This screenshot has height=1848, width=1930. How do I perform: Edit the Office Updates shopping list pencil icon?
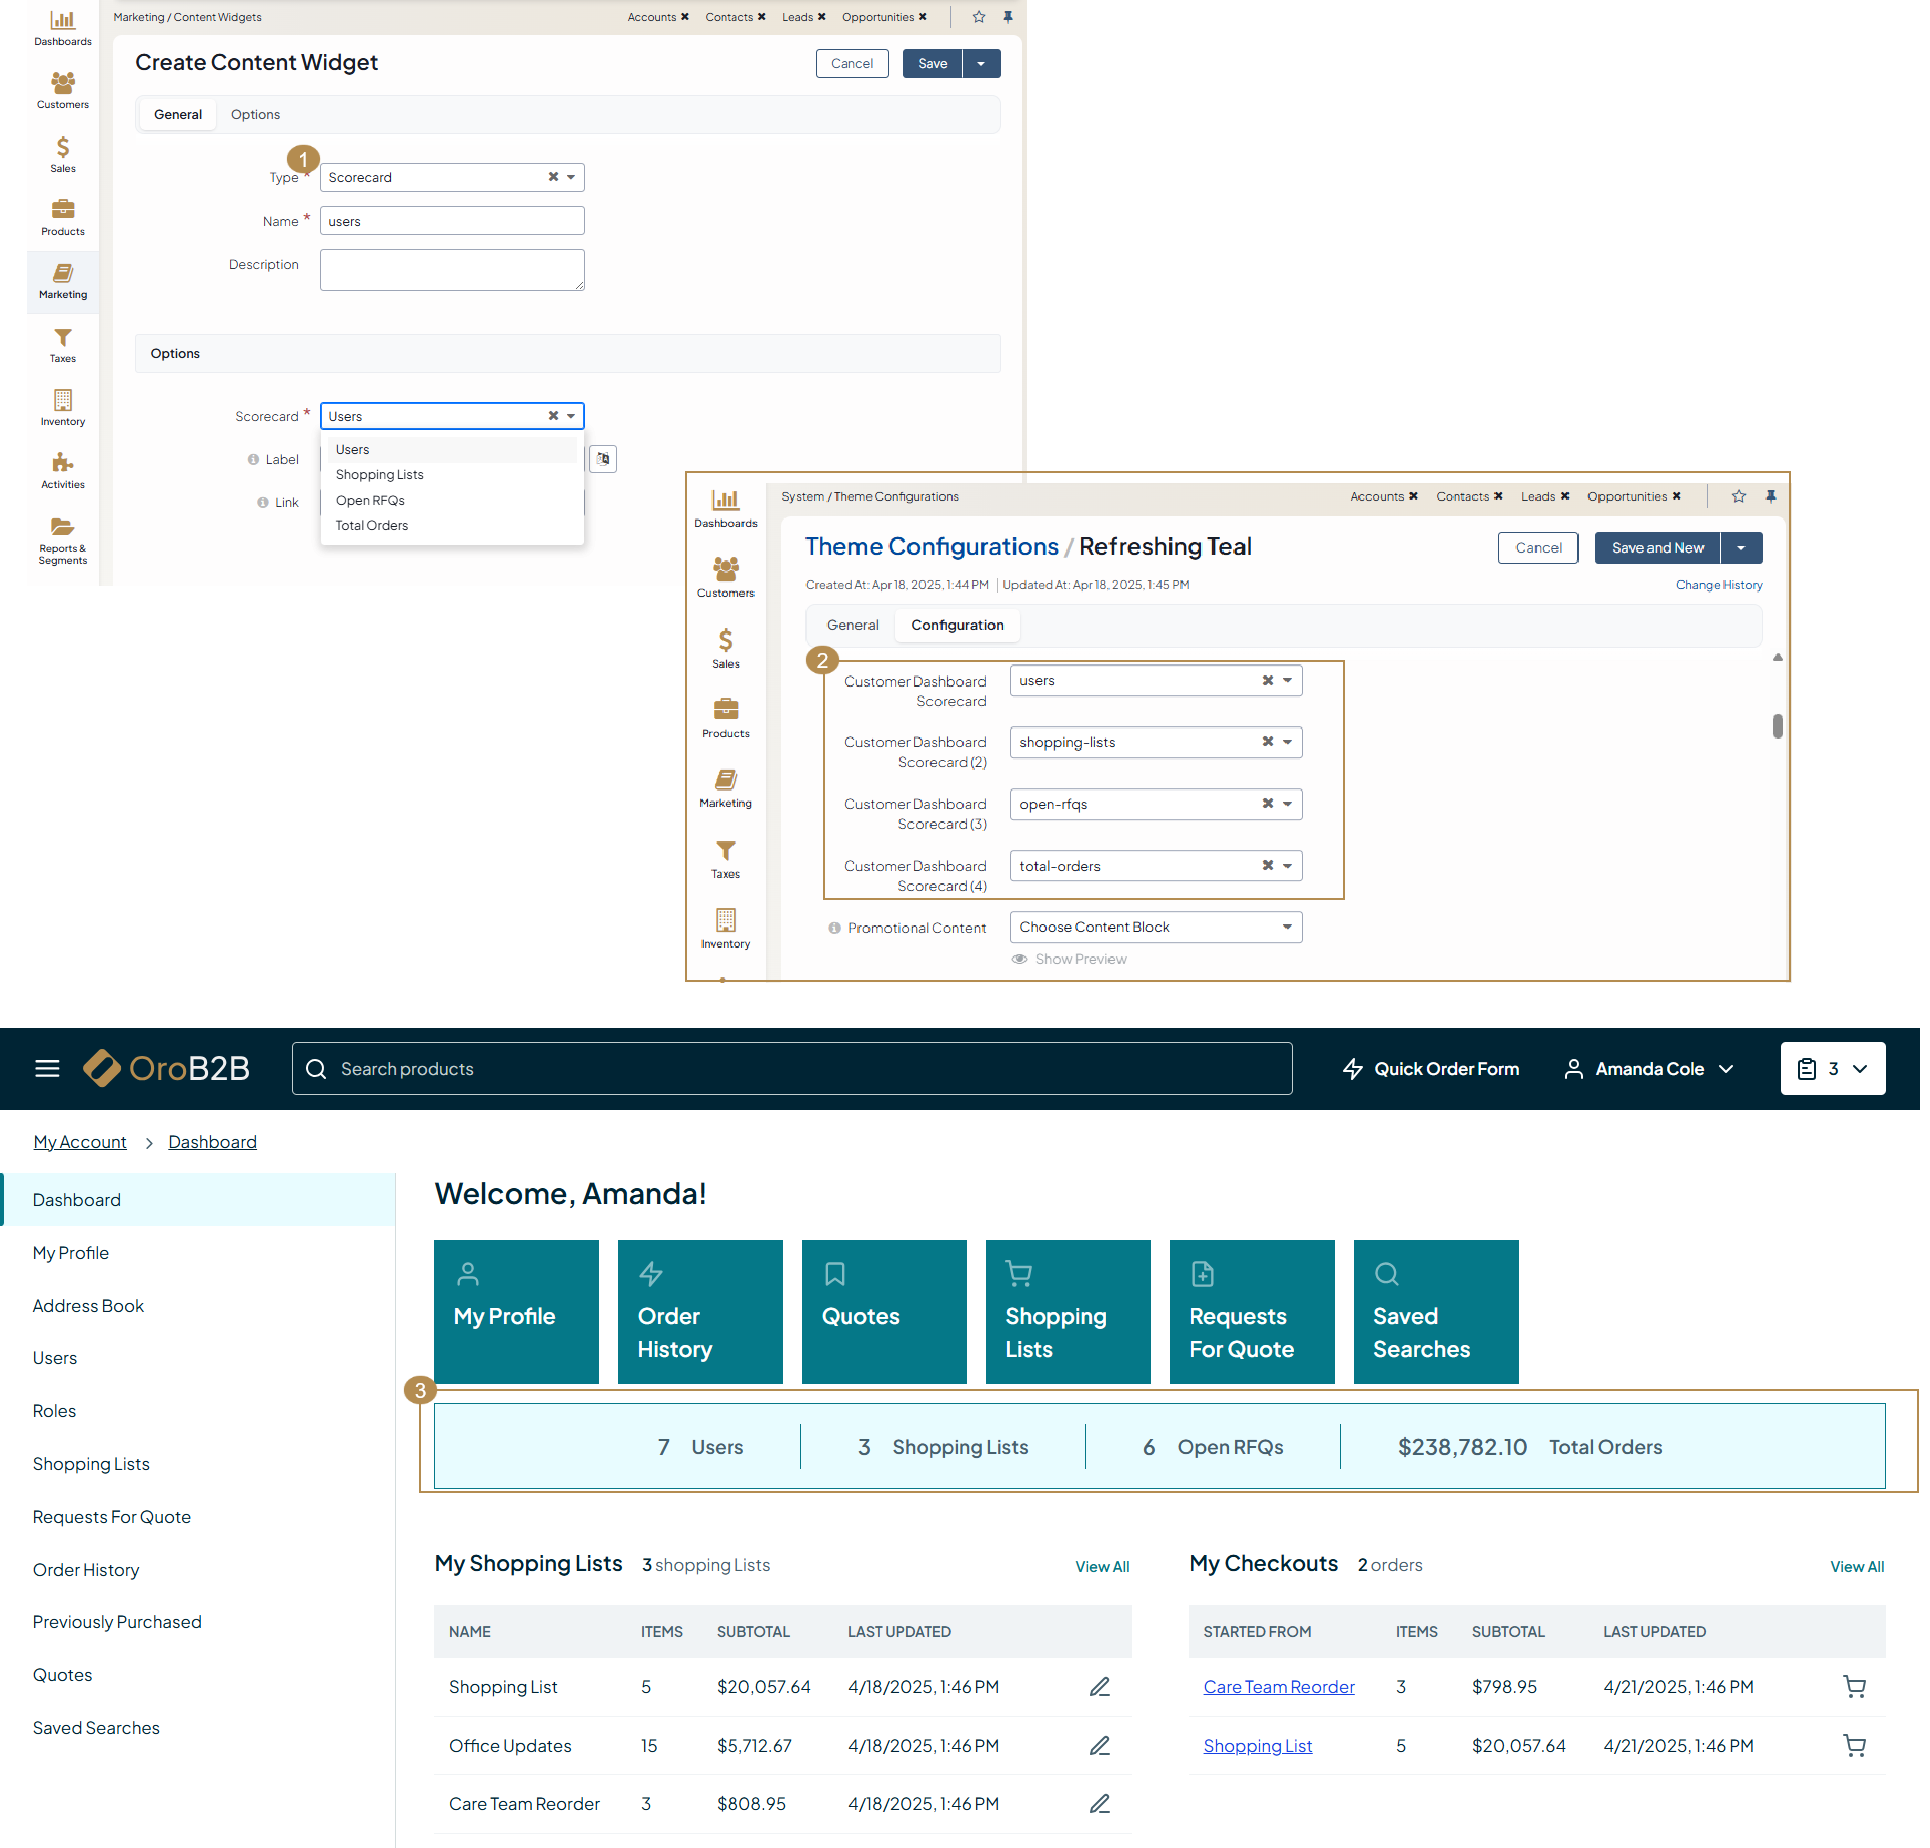(1099, 1746)
